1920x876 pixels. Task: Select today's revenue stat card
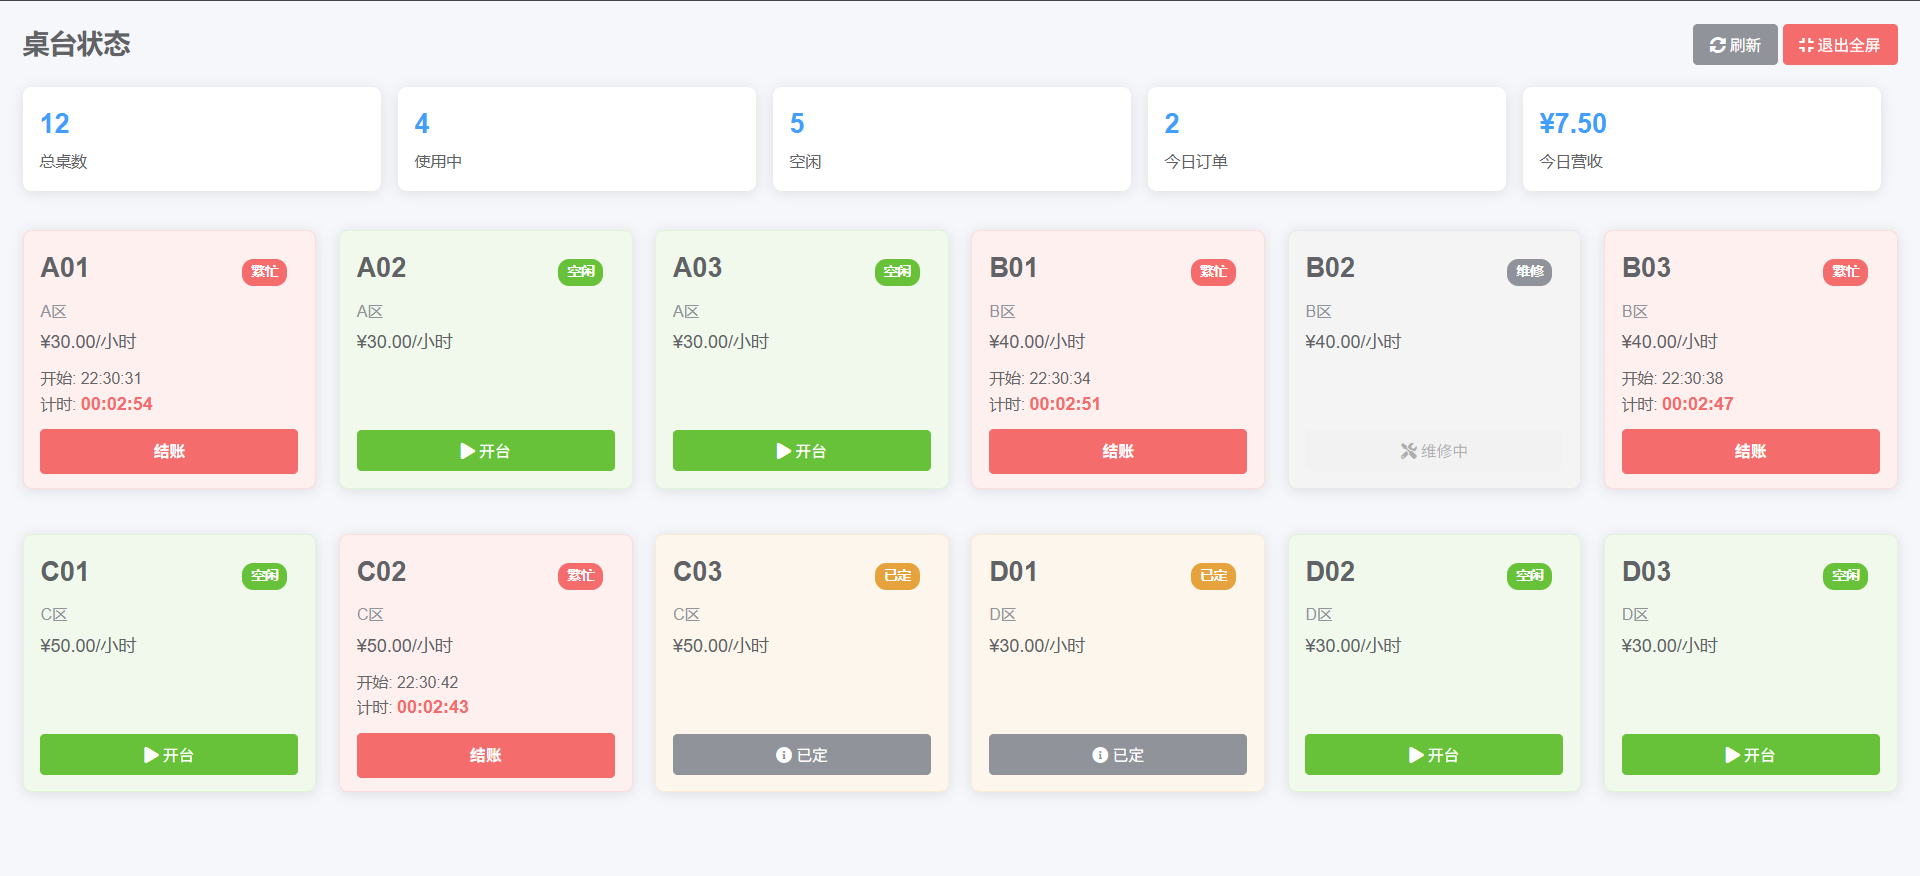(1701, 139)
